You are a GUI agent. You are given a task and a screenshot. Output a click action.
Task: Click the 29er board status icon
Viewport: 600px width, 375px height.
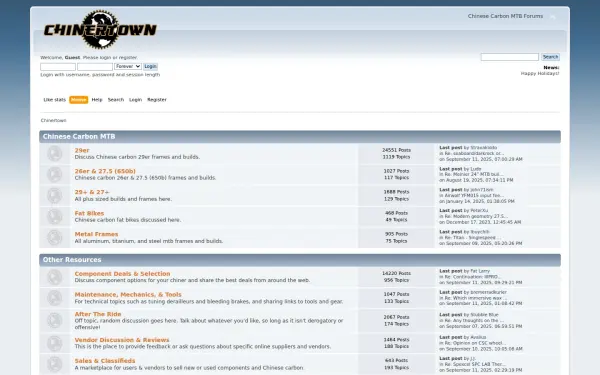(x=55, y=153)
